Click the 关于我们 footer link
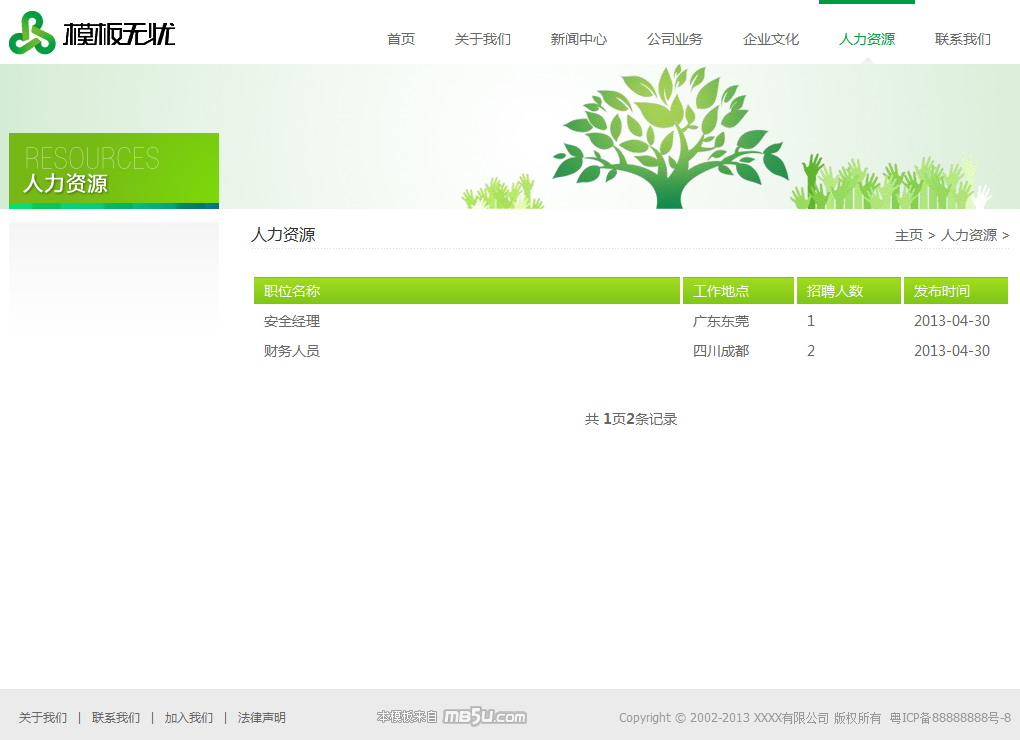 point(43,717)
